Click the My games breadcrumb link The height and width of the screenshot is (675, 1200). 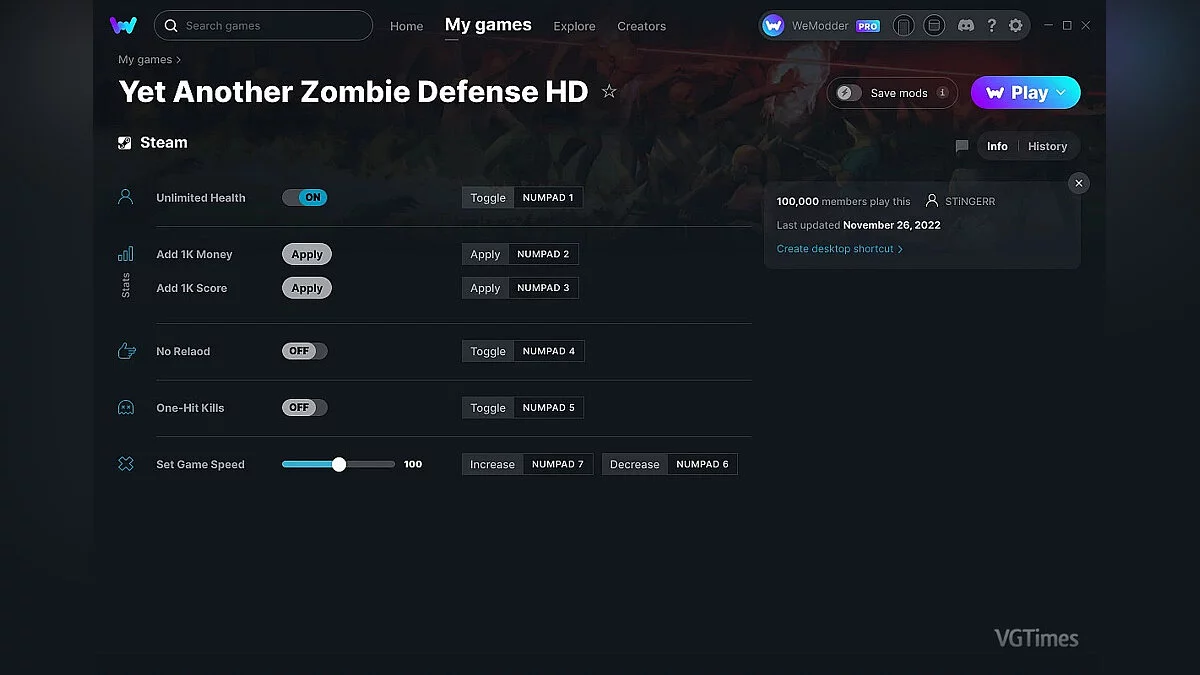[145, 60]
